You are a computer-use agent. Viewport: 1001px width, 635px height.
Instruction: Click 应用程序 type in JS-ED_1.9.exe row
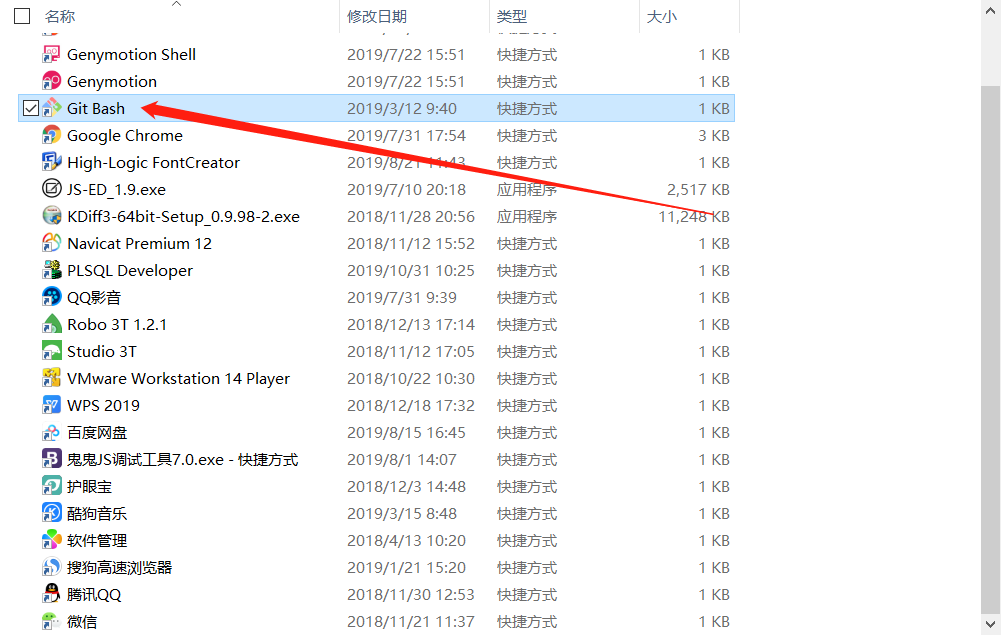click(527, 190)
